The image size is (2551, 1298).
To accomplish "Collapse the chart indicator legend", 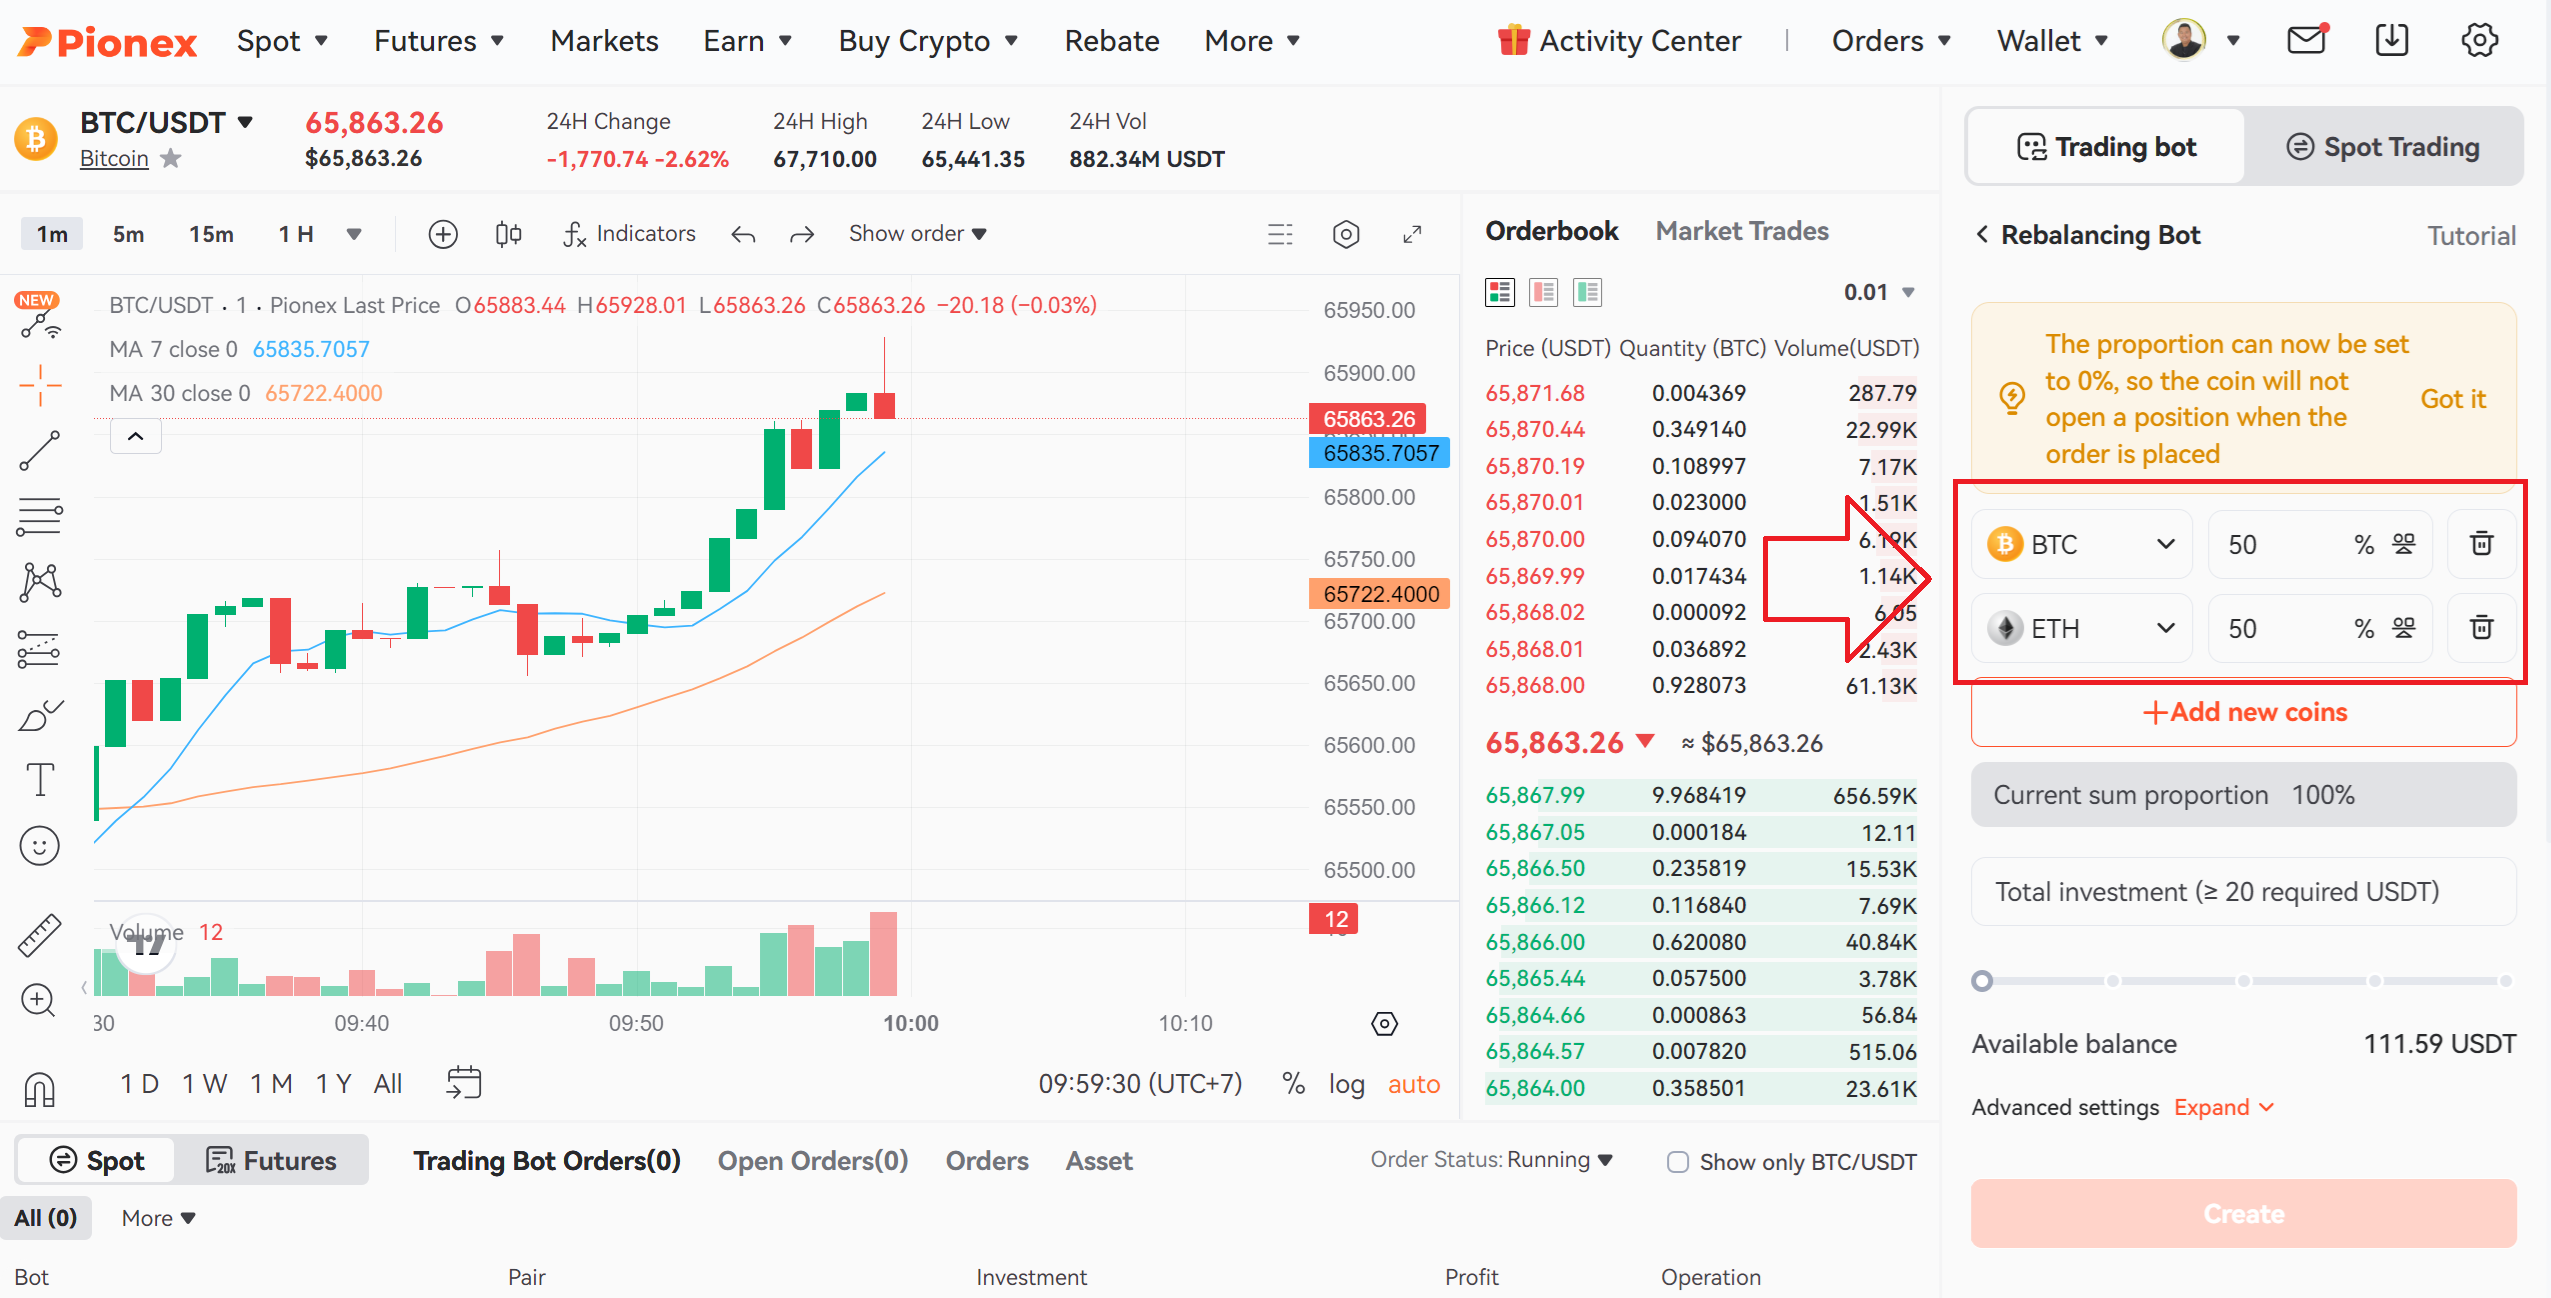I will point(136,436).
